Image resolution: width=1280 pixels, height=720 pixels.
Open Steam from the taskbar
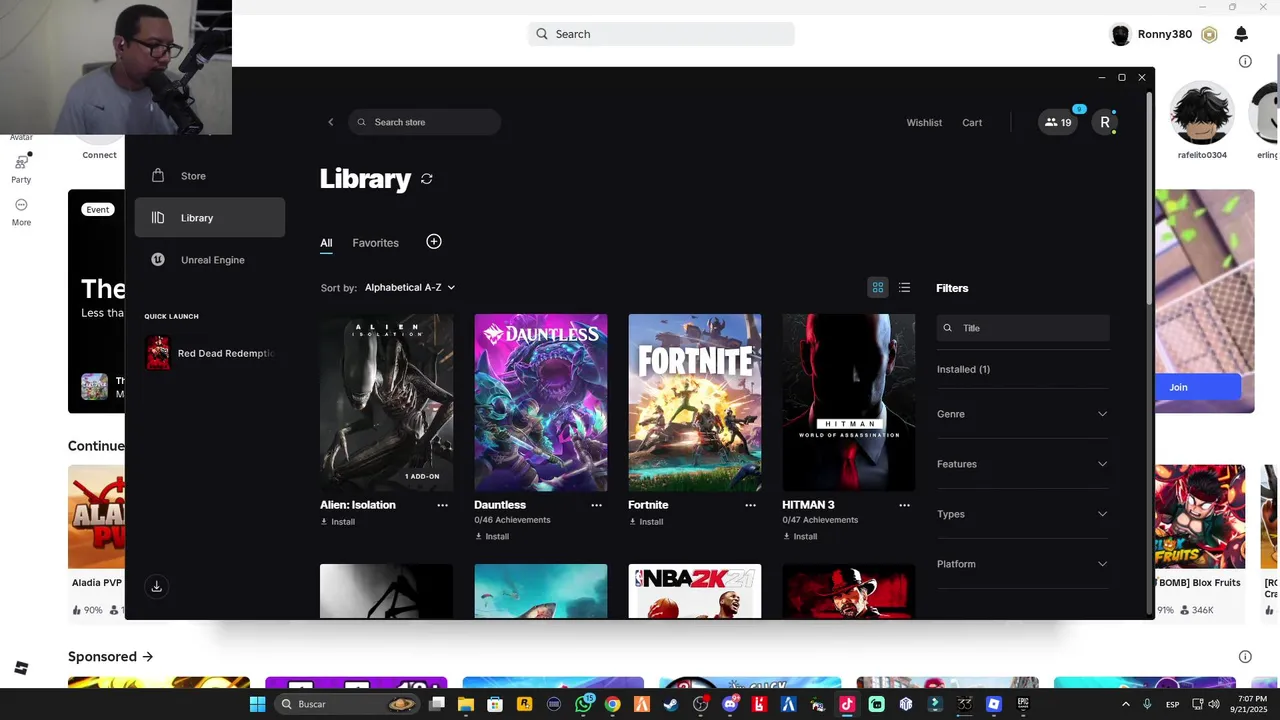click(x=670, y=704)
